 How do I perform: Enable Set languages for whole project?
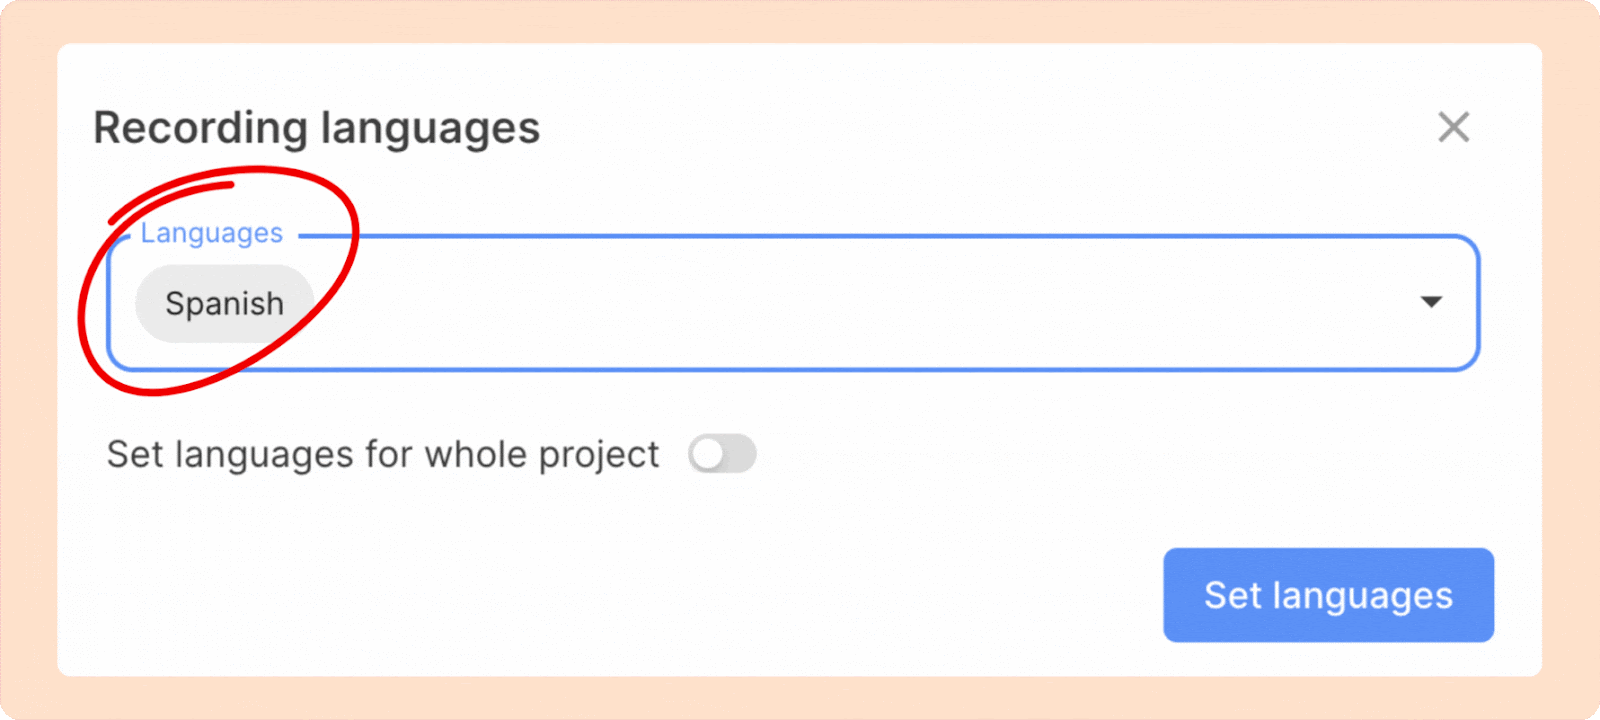click(722, 455)
